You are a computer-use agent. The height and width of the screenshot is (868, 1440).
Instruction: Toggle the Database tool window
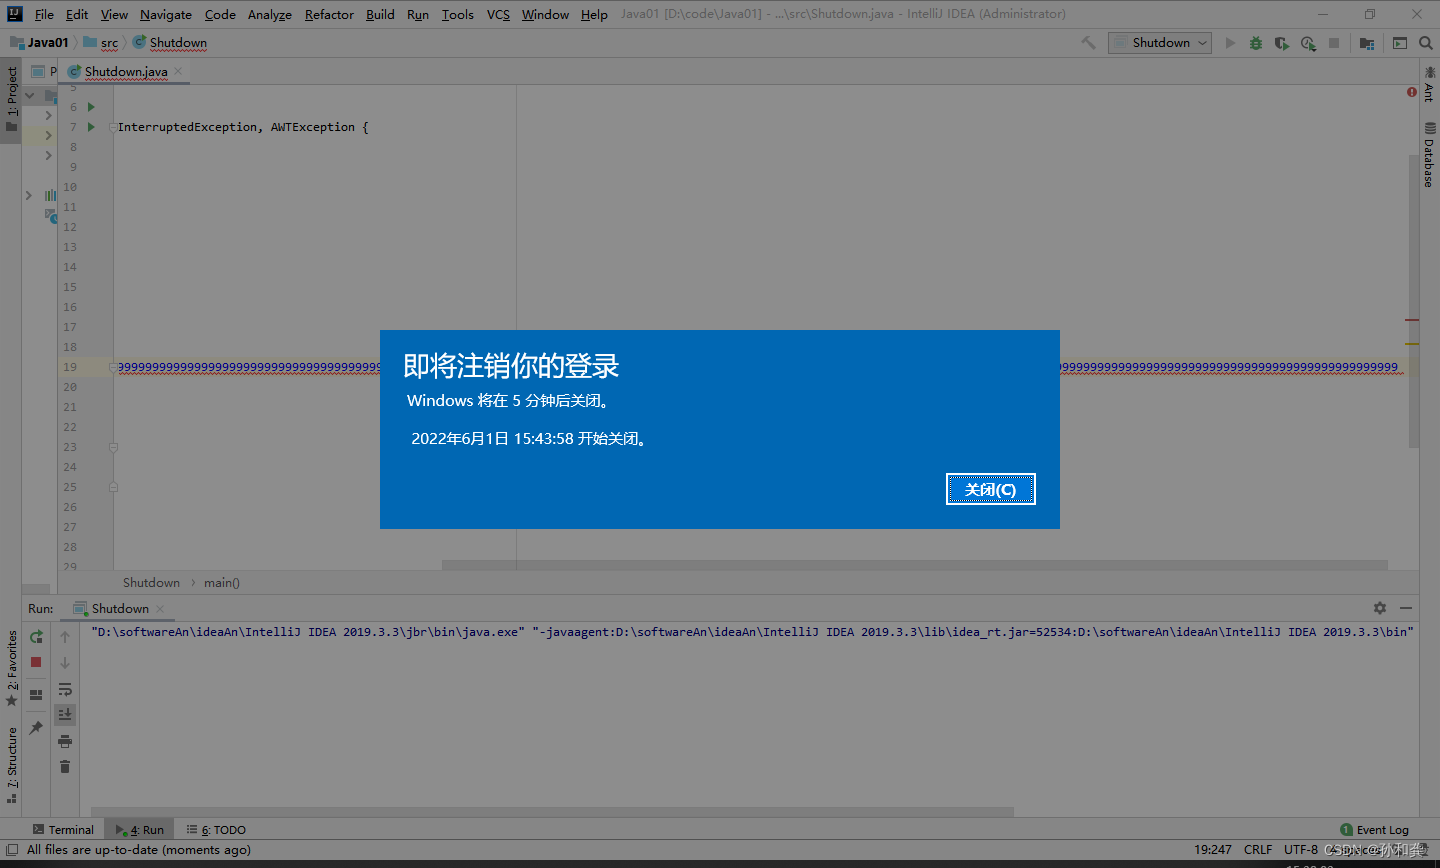pos(1429,155)
